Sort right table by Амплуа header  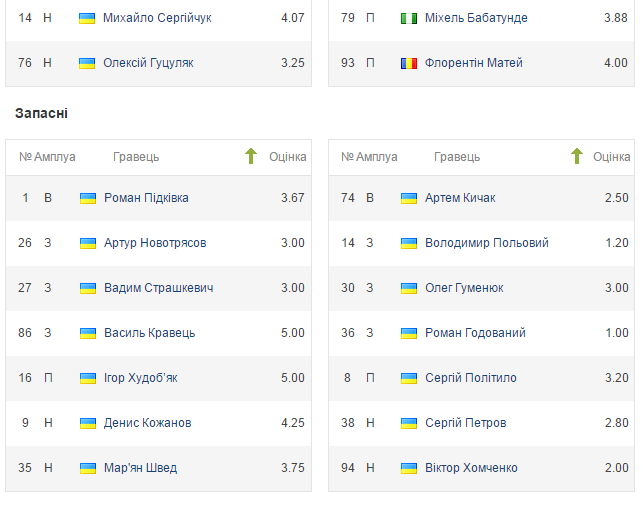377,157
